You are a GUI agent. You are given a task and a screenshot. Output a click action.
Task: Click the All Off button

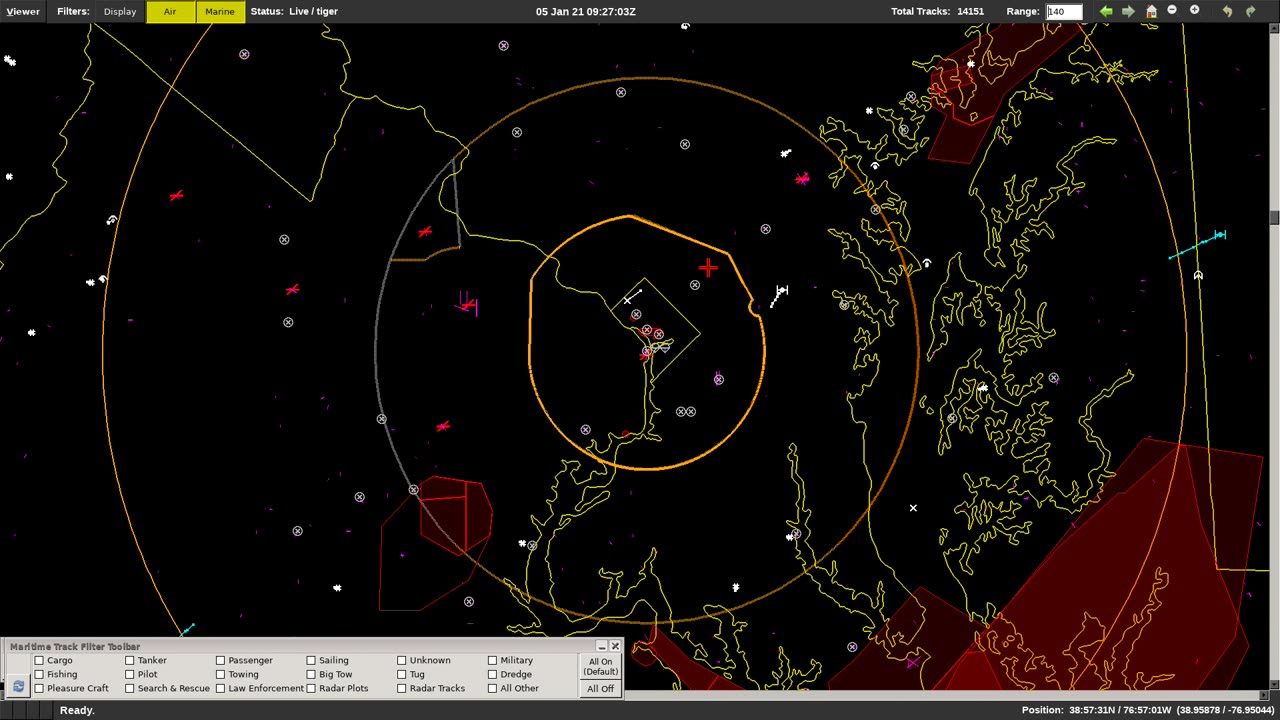[x=600, y=688]
